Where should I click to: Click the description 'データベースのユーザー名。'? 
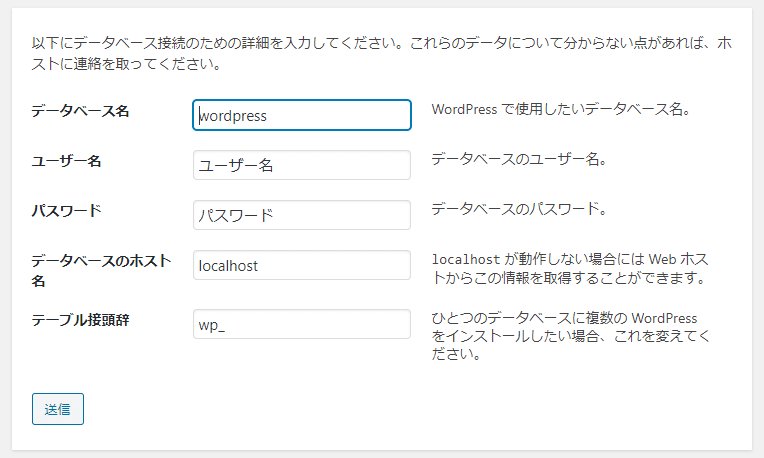click(x=519, y=159)
